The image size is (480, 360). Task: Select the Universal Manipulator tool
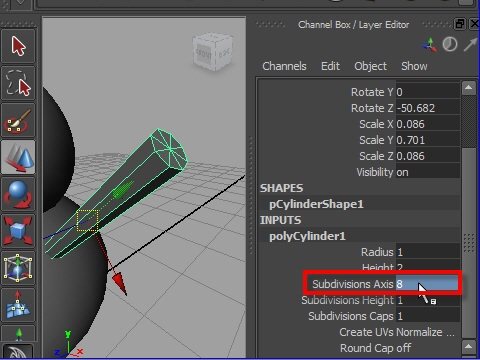18,268
